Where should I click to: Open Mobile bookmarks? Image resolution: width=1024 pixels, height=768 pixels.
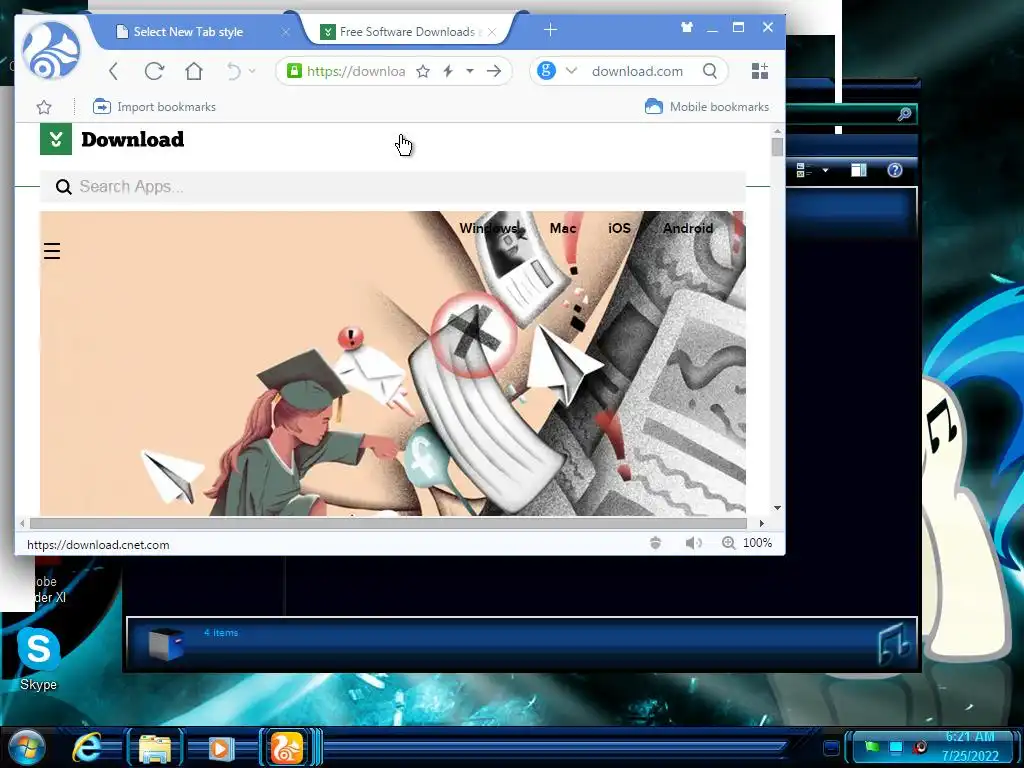[x=707, y=106]
